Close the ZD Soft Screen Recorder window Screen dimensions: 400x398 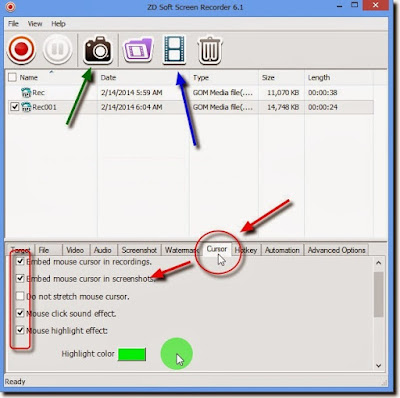376,5
